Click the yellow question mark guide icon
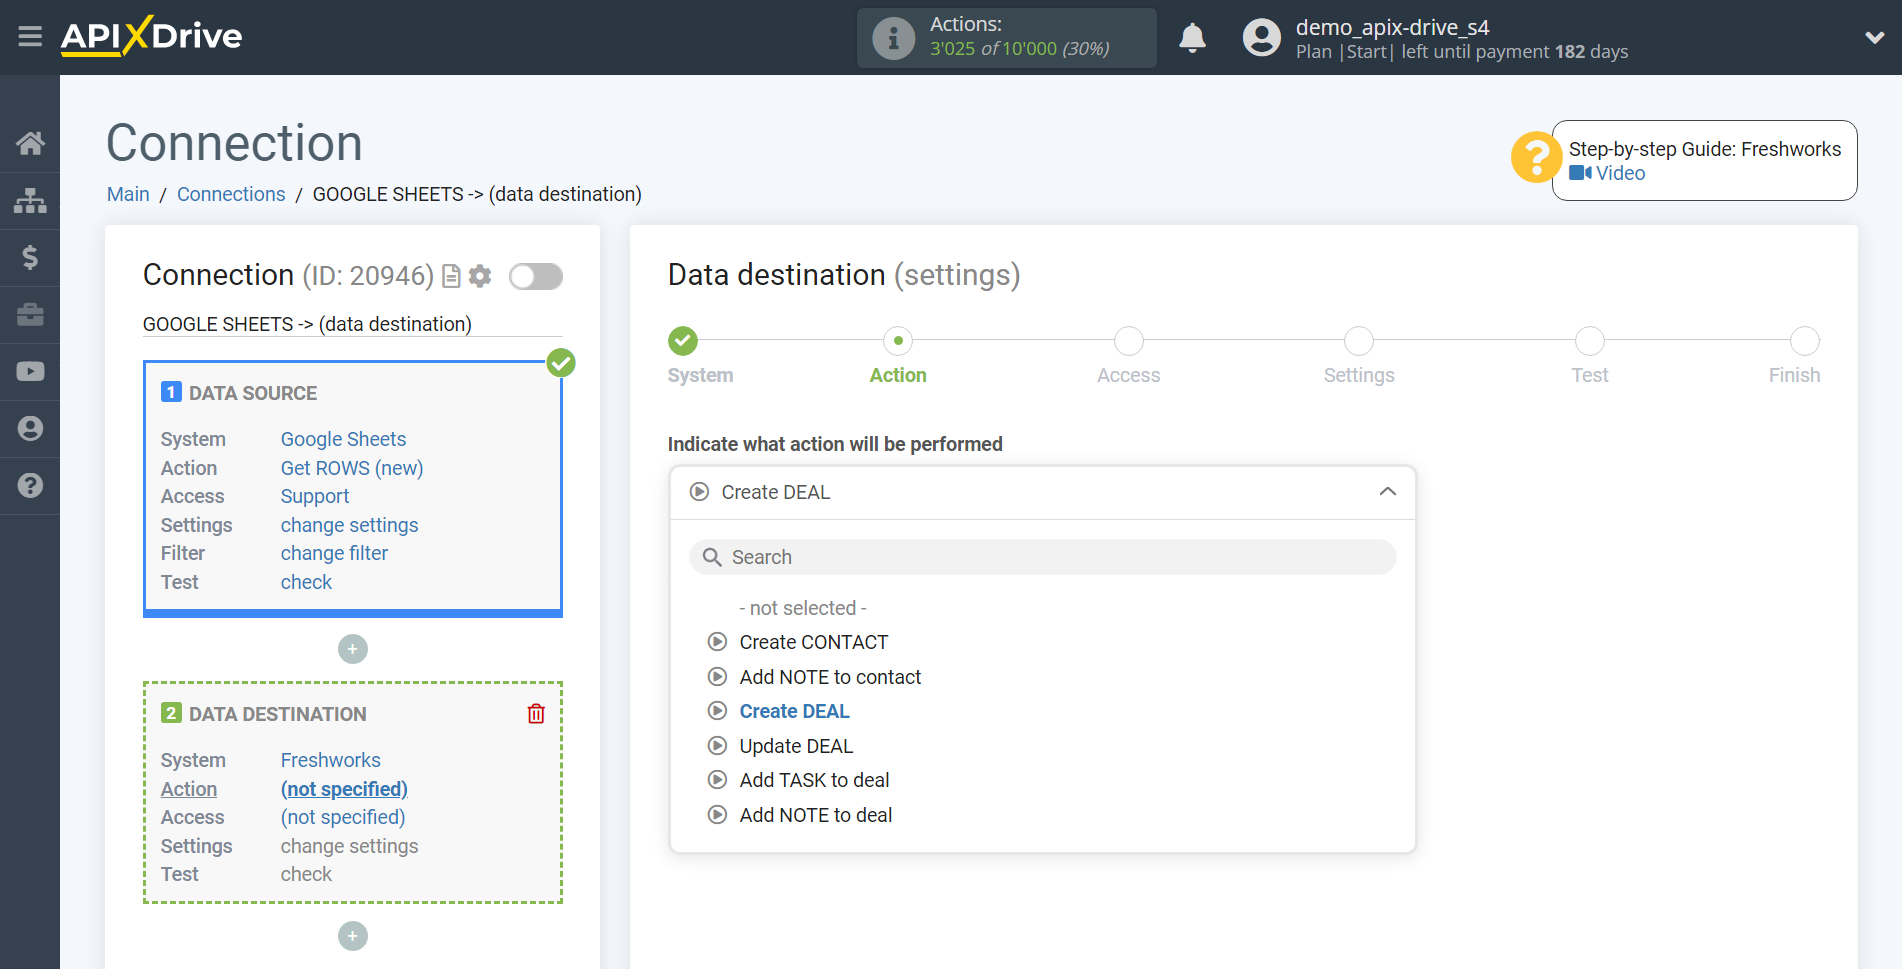 coord(1536,158)
